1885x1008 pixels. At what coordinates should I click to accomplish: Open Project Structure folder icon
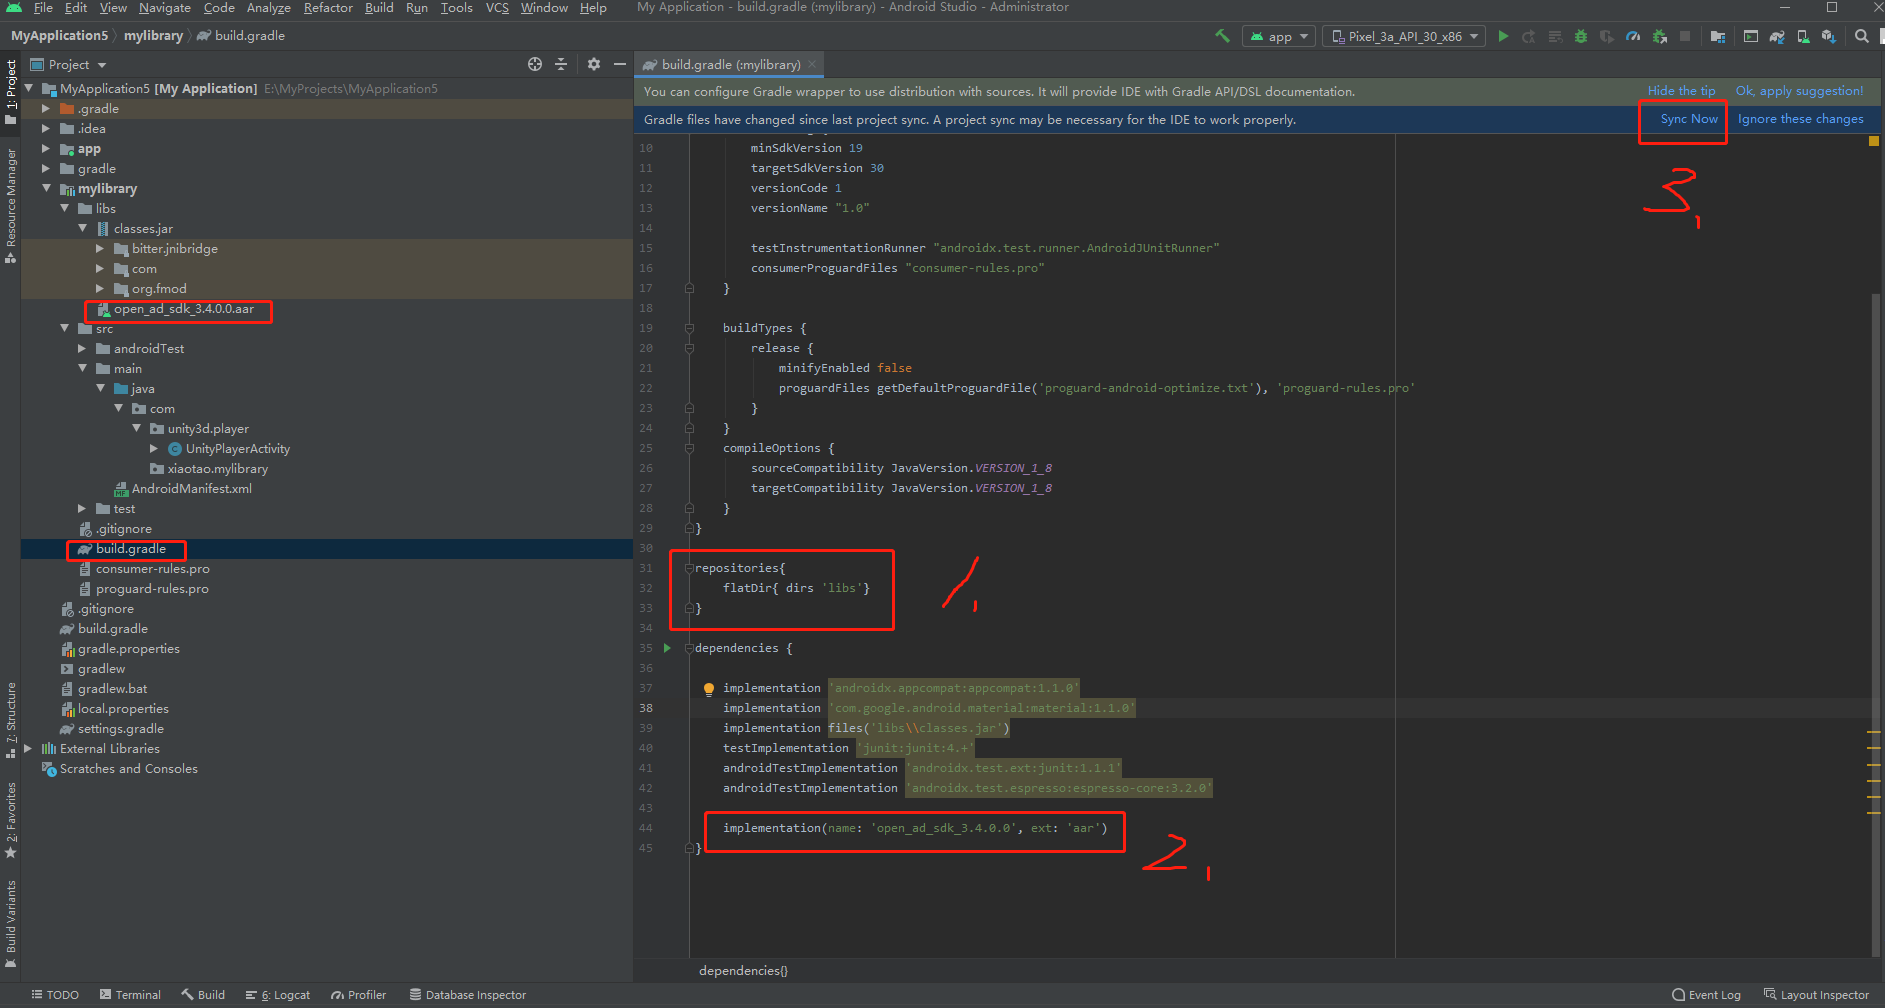pyautogui.click(x=1718, y=36)
